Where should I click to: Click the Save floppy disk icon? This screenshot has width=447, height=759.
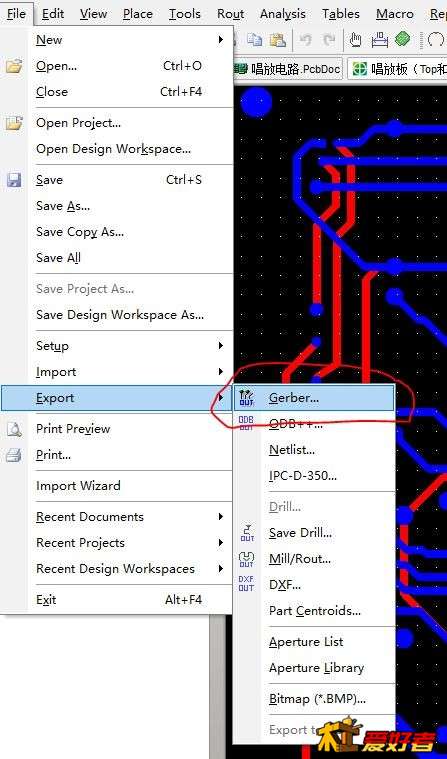coord(14,180)
